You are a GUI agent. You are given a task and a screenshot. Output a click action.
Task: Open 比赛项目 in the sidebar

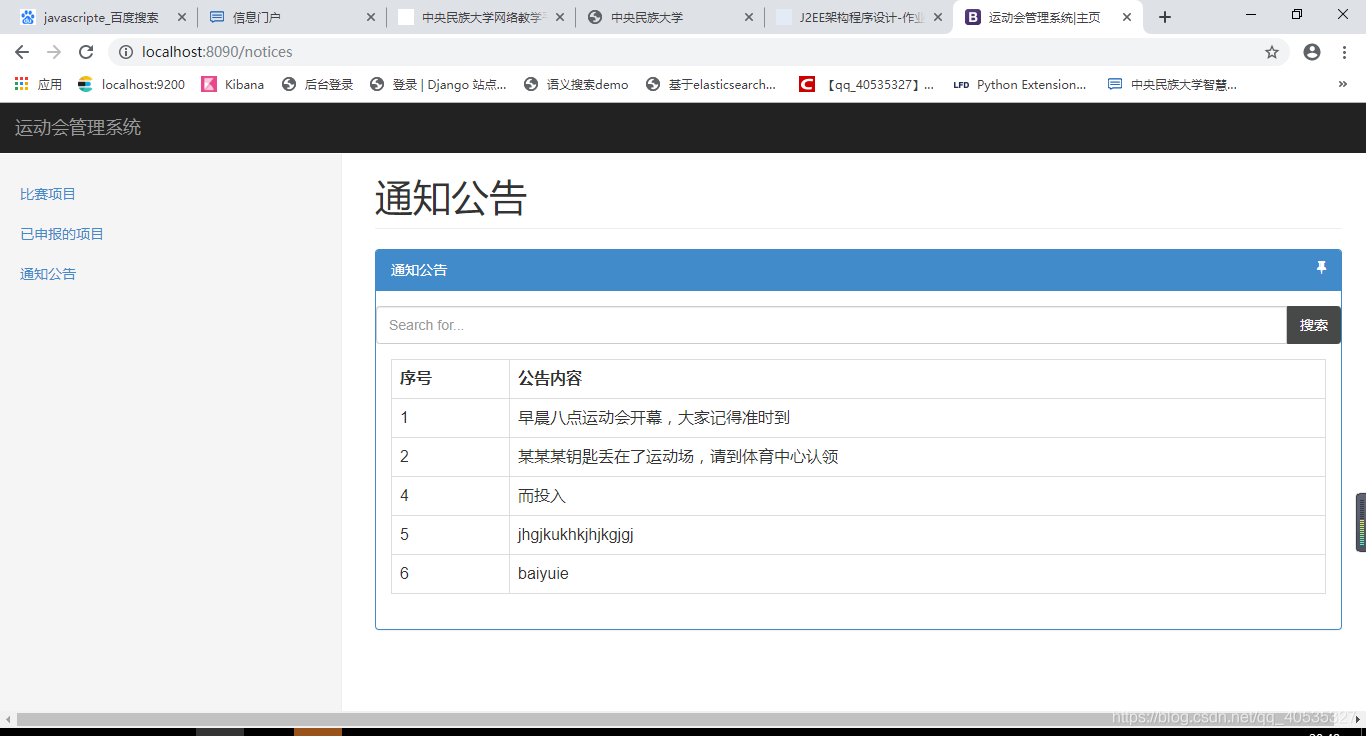(48, 194)
